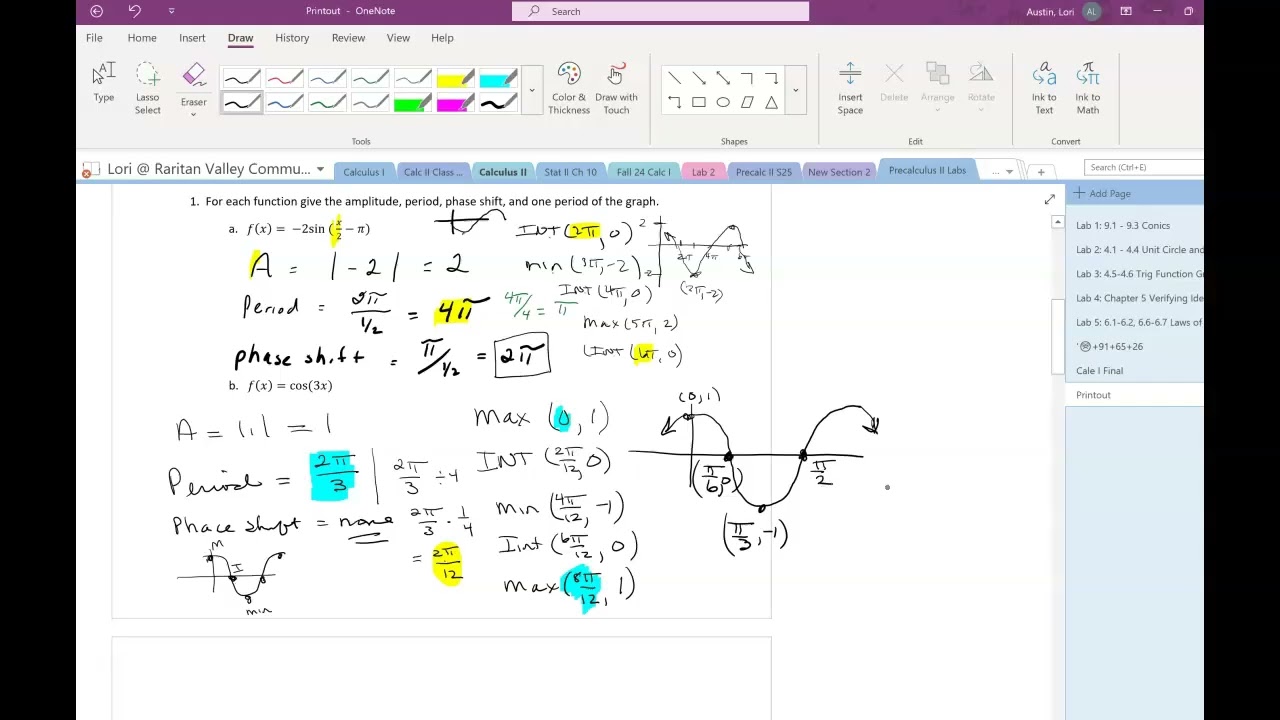Open the Austin, Lori account menu
The height and width of the screenshot is (720, 1280).
coord(1064,11)
